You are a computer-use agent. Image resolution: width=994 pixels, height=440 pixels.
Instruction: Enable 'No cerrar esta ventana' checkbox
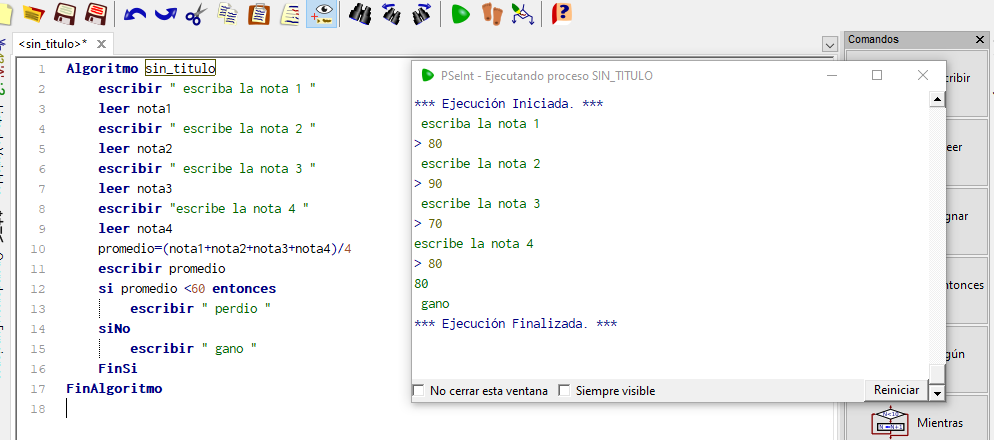pos(420,391)
